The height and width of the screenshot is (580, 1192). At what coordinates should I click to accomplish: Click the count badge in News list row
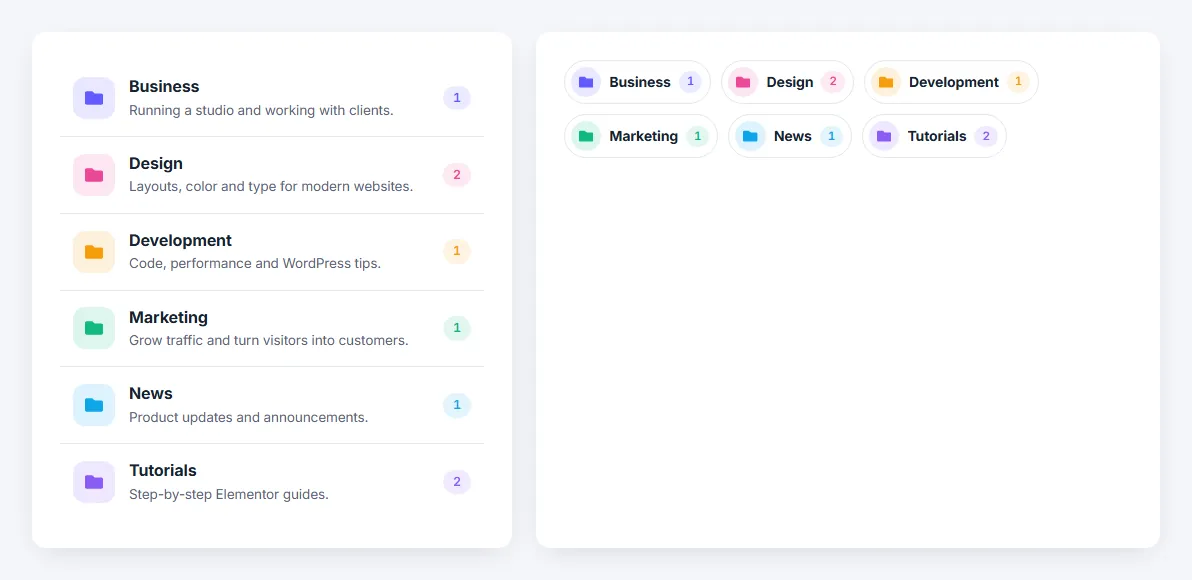point(457,405)
